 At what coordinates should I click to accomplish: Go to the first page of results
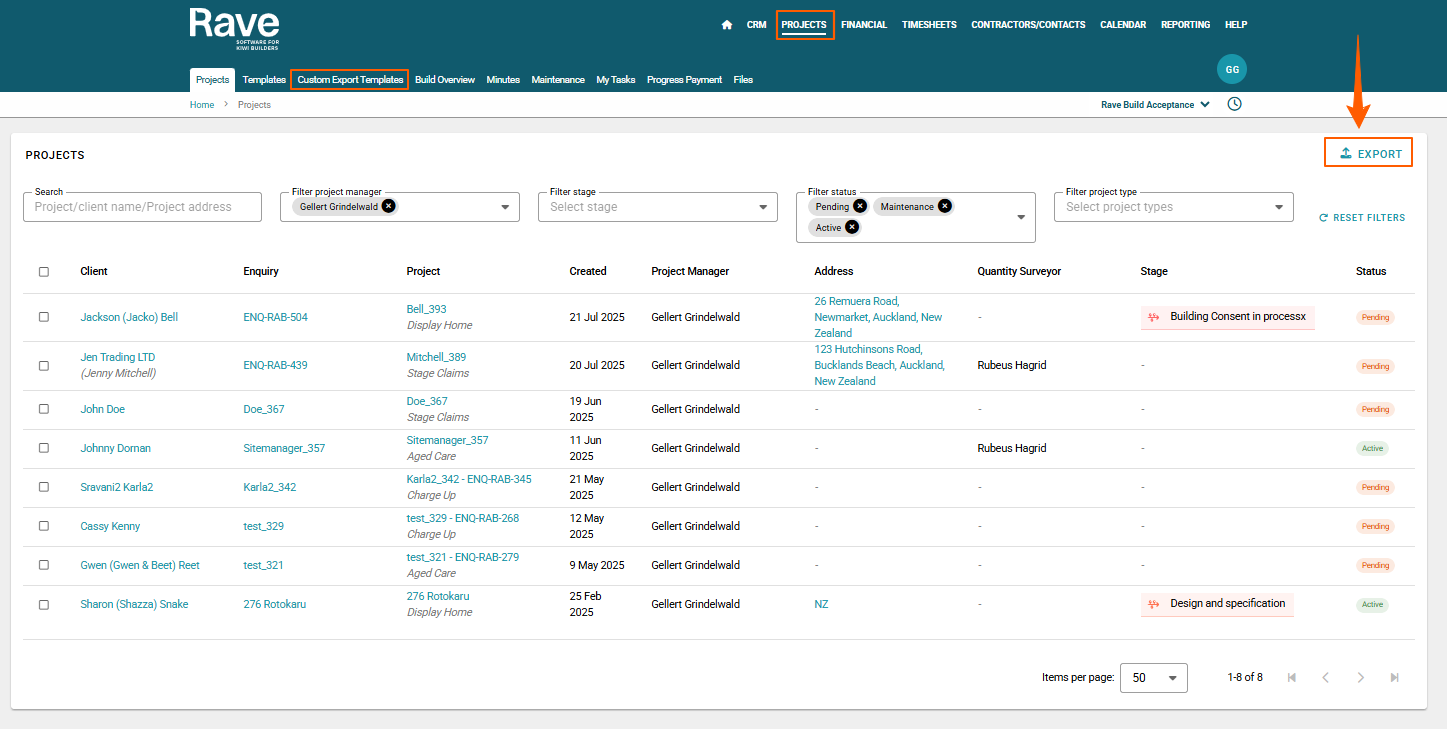[1292, 677]
